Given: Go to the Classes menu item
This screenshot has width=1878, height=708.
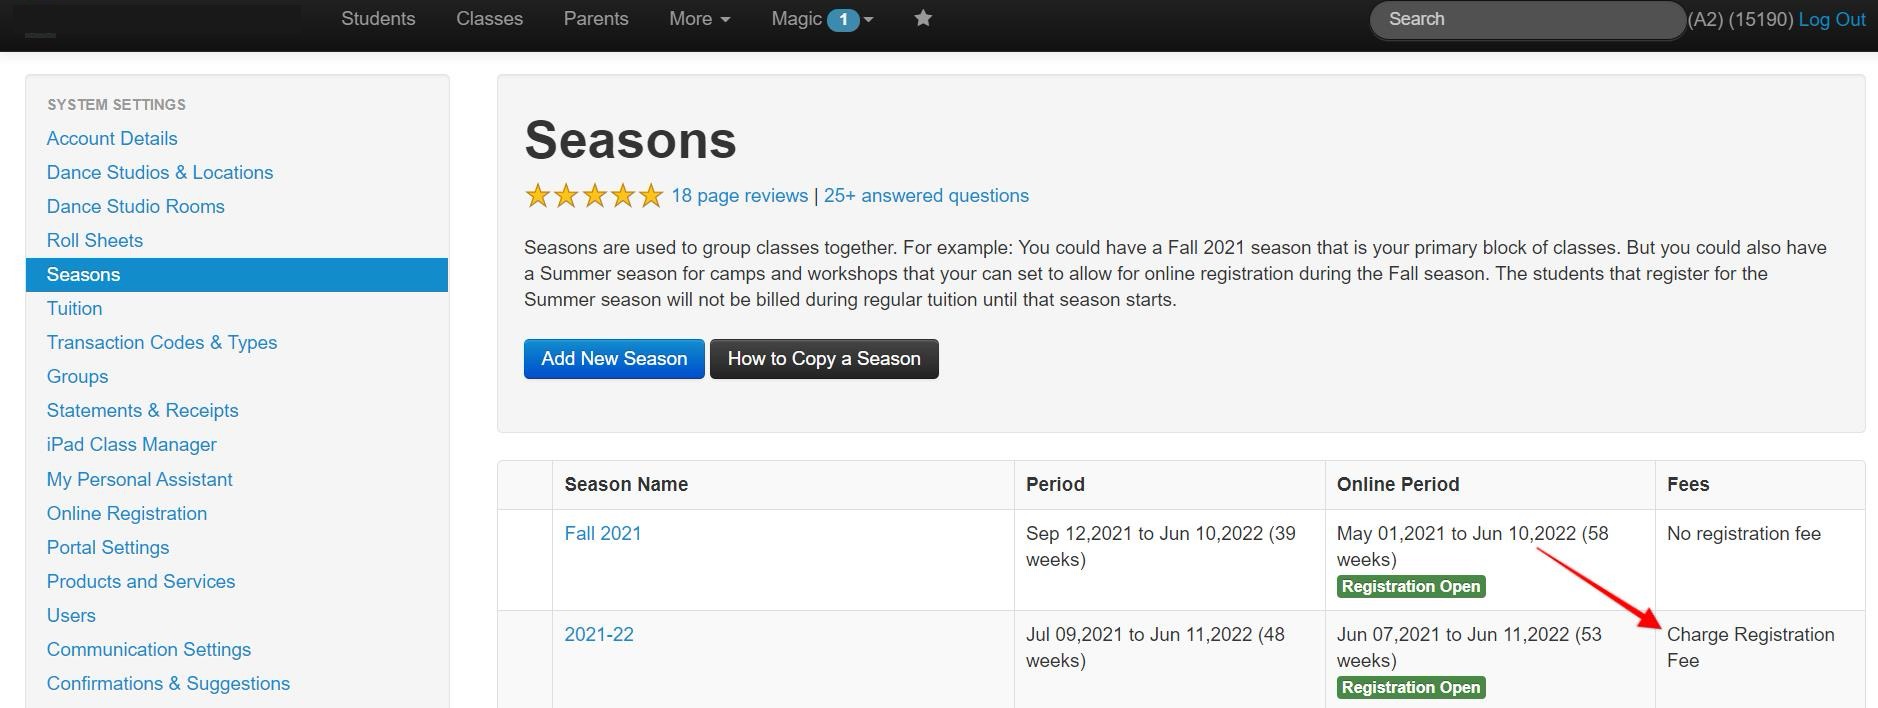Looking at the screenshot, I should point(489,19).
